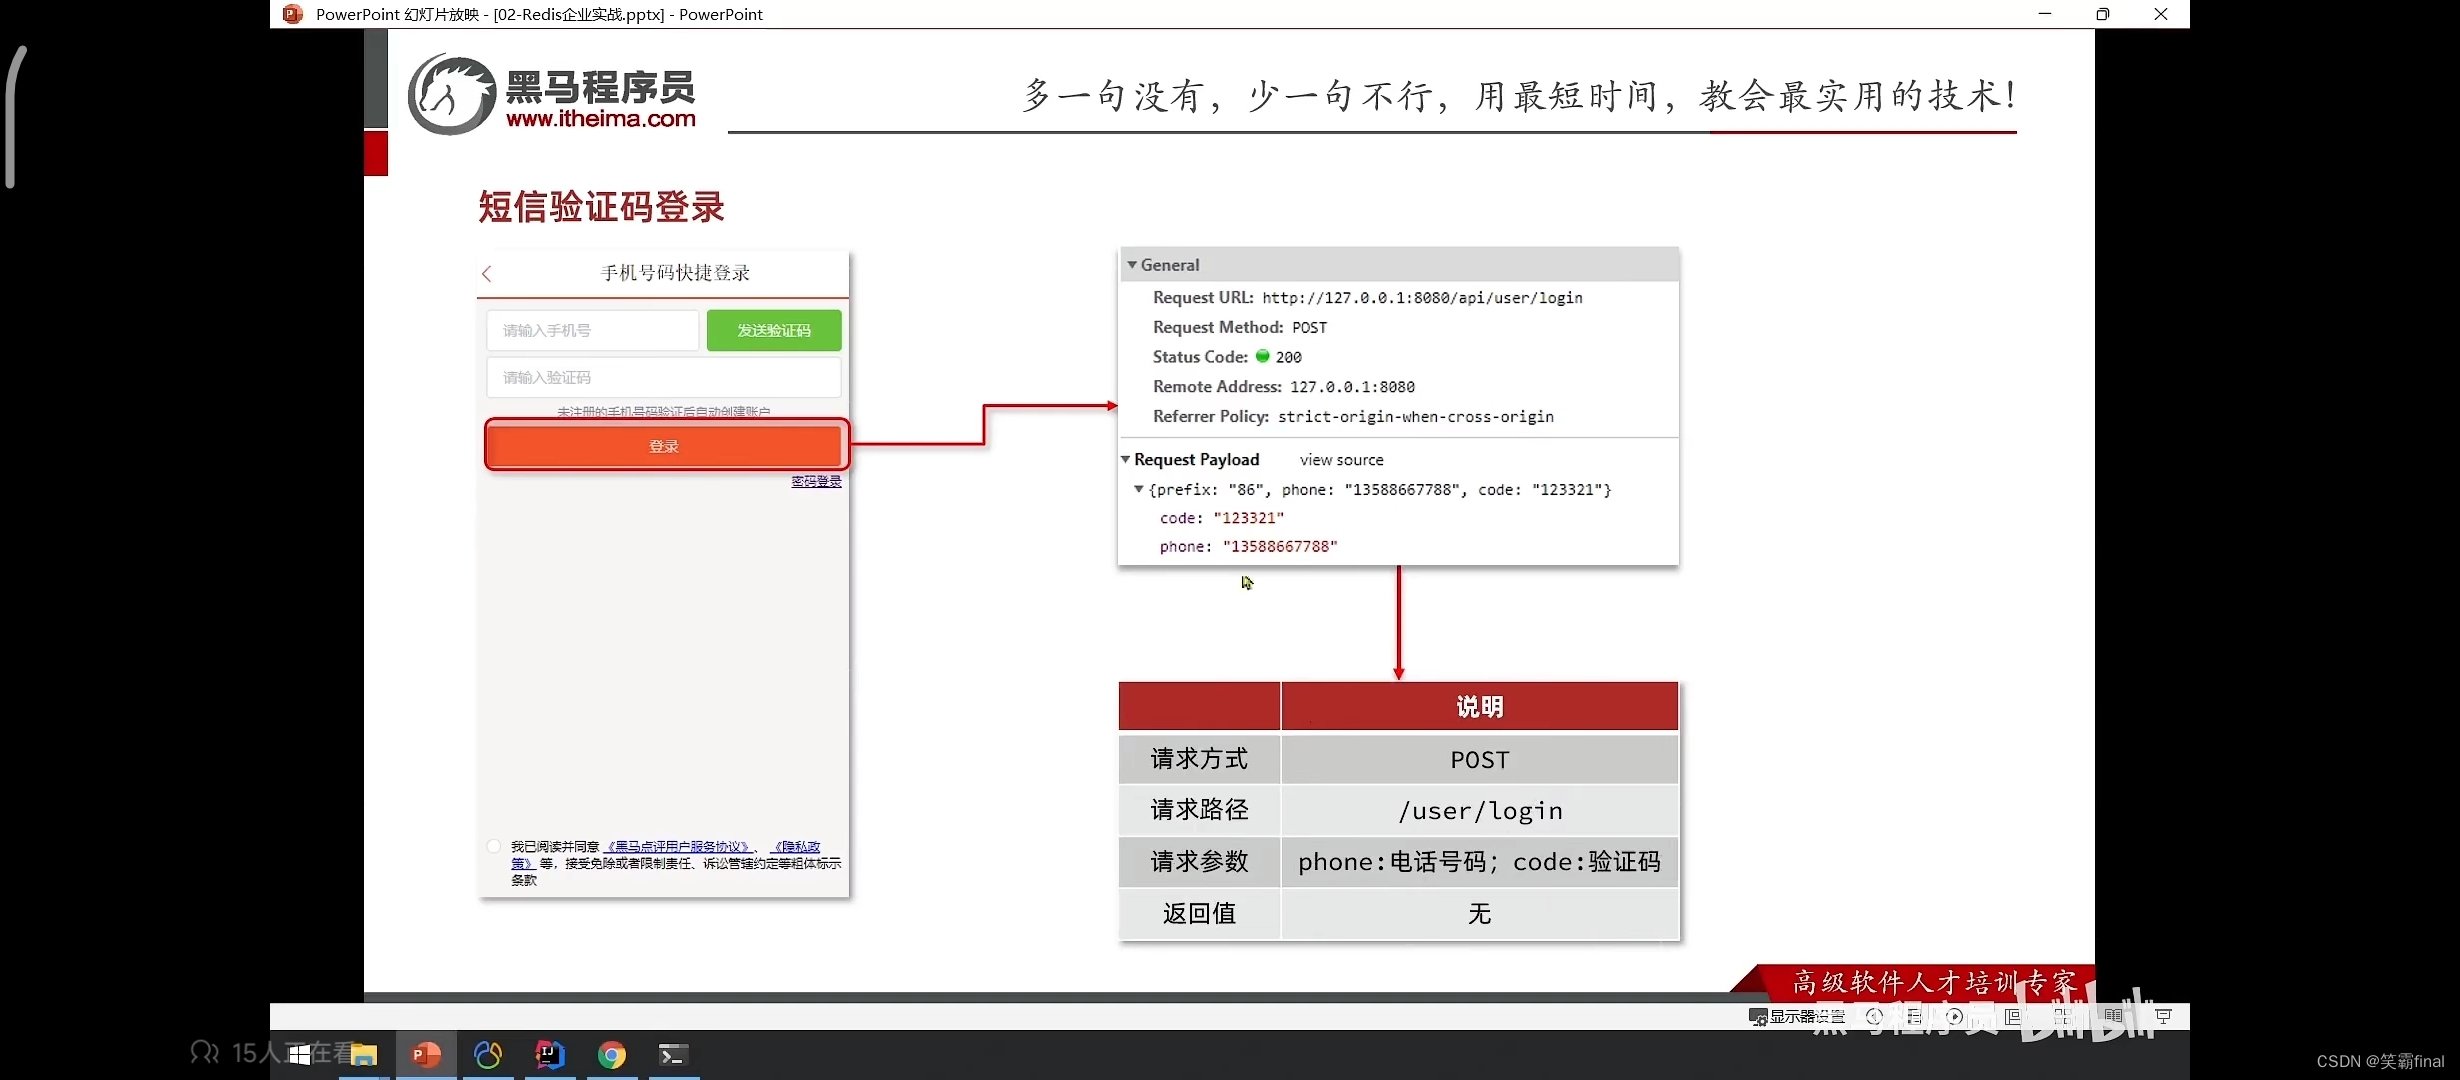Select the PowerPoint taskbar icon

point(426,1054)
